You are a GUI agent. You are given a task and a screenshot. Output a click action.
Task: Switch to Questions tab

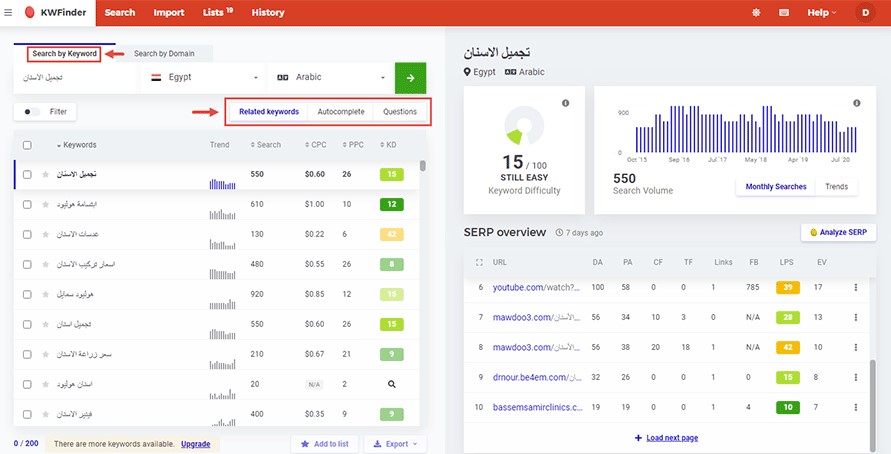point(399,112)
